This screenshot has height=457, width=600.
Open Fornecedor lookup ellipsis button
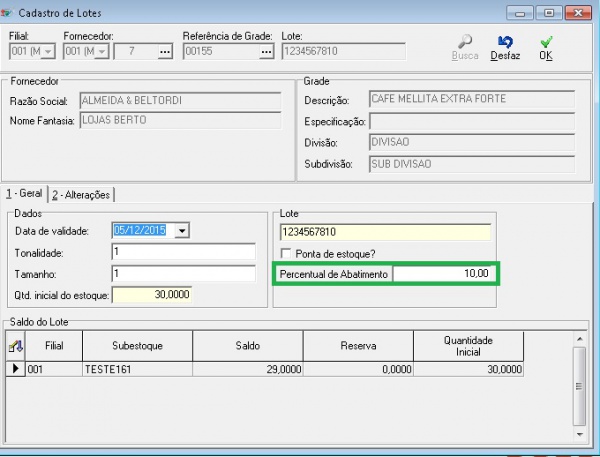(x=166, y=51)
